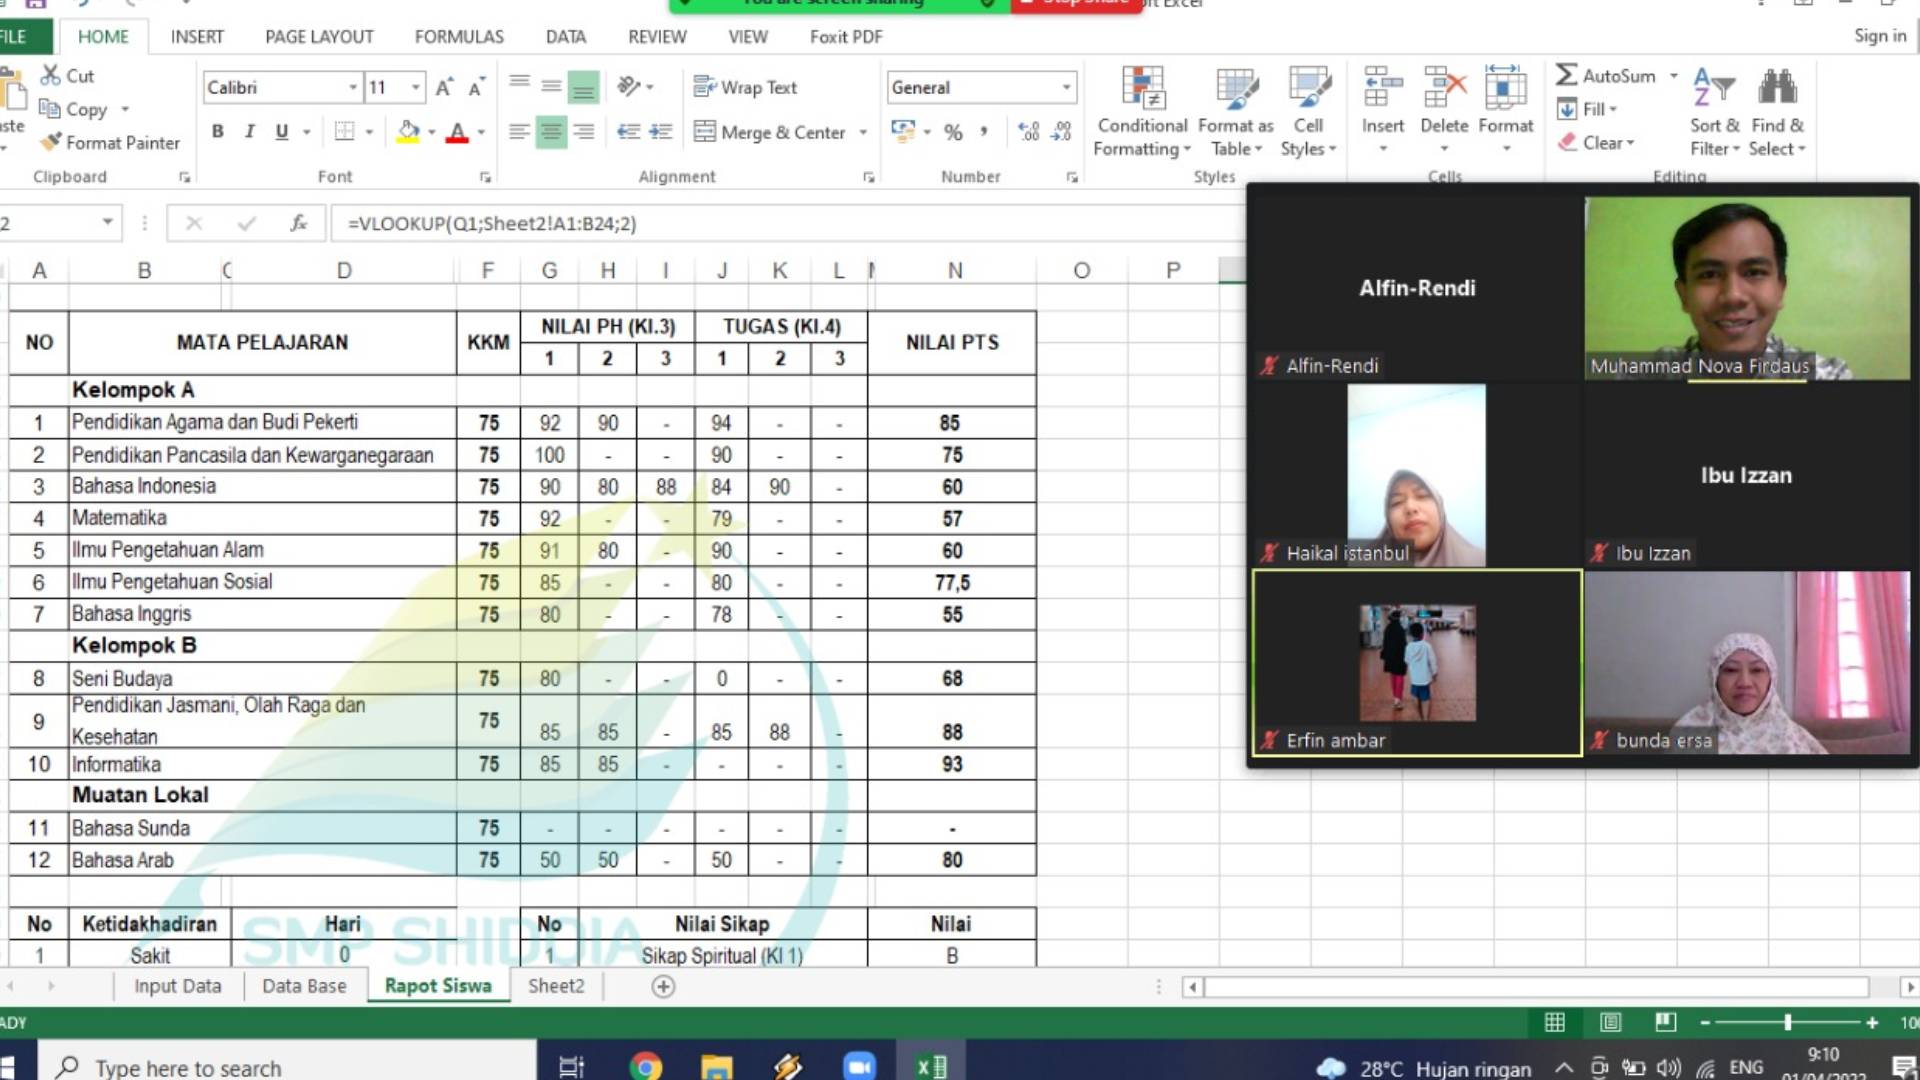Switch to the Data Base sheet tab
This screenshot has height=1080, width=1920.
click(x=304, y=986)
